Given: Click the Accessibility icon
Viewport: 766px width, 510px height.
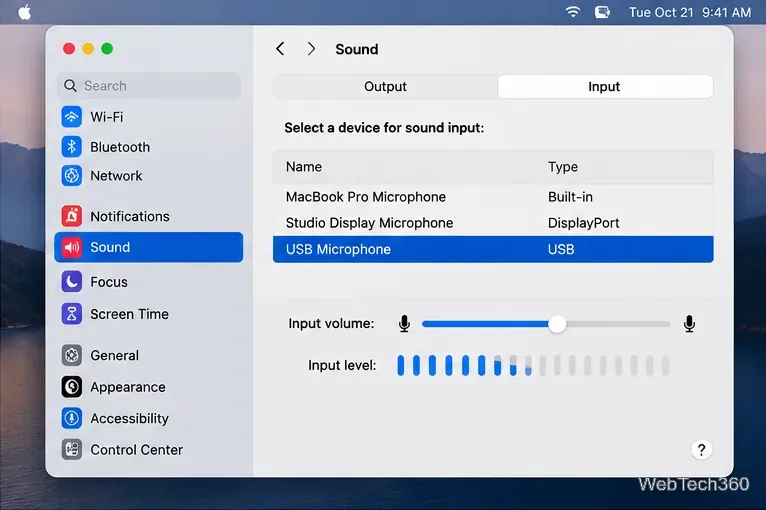Looking at the screenshot, I should tap(72, 418).
